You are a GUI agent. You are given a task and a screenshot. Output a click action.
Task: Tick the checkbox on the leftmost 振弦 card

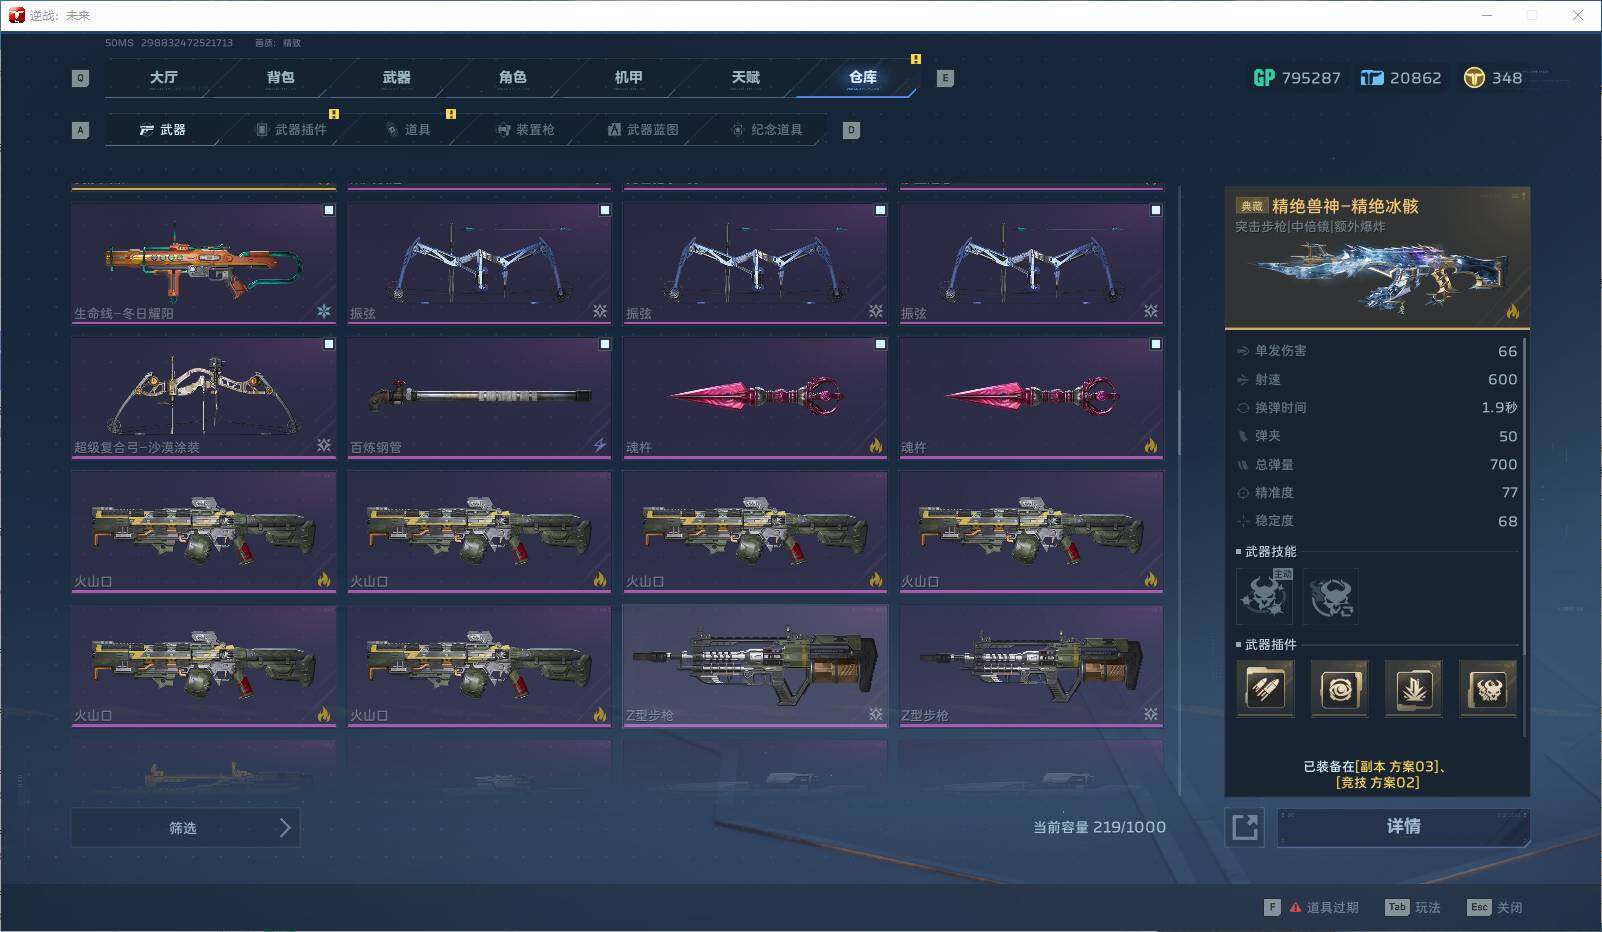pyautogui.click(x=605, y=210)
